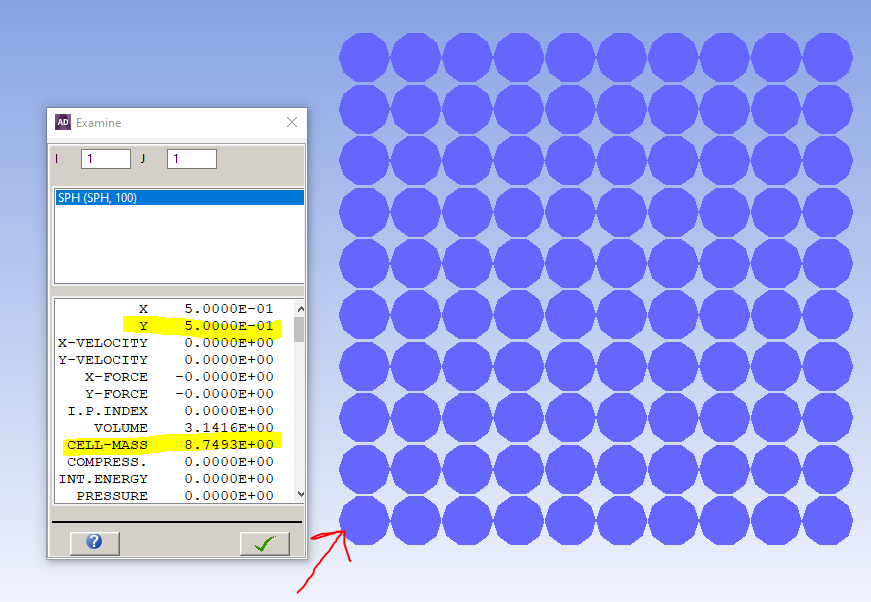This screenshot has width=871, height=602.
Task: Click the PRESSURE row
Action: point(175,496)
